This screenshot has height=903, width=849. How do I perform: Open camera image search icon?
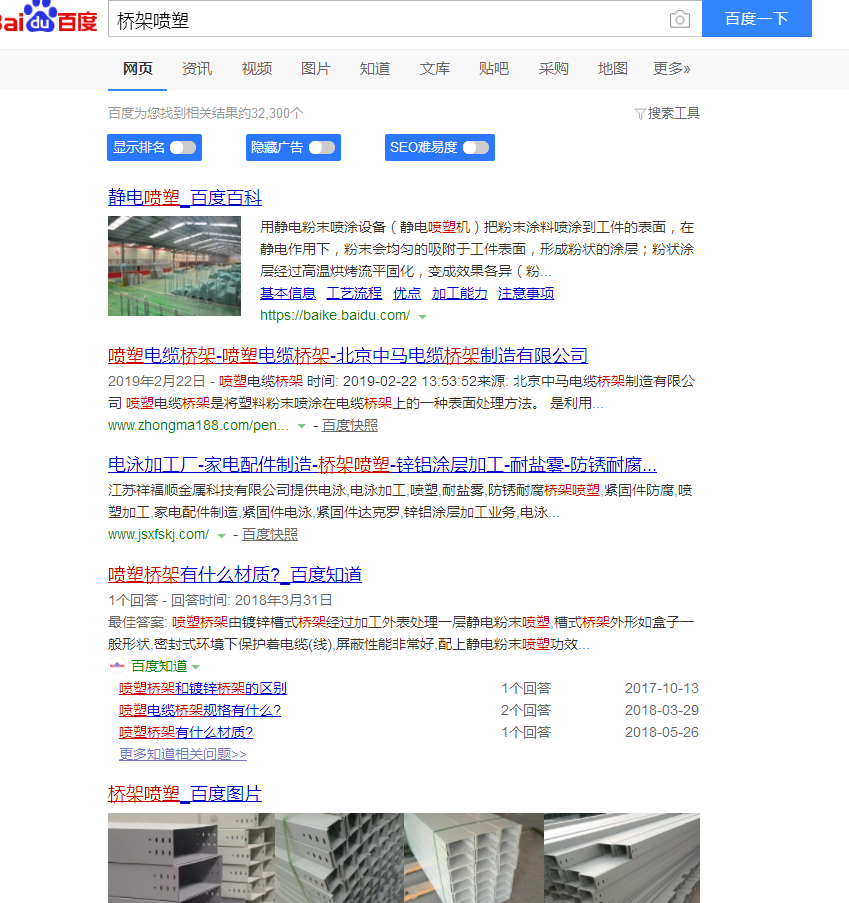point(680,19)
